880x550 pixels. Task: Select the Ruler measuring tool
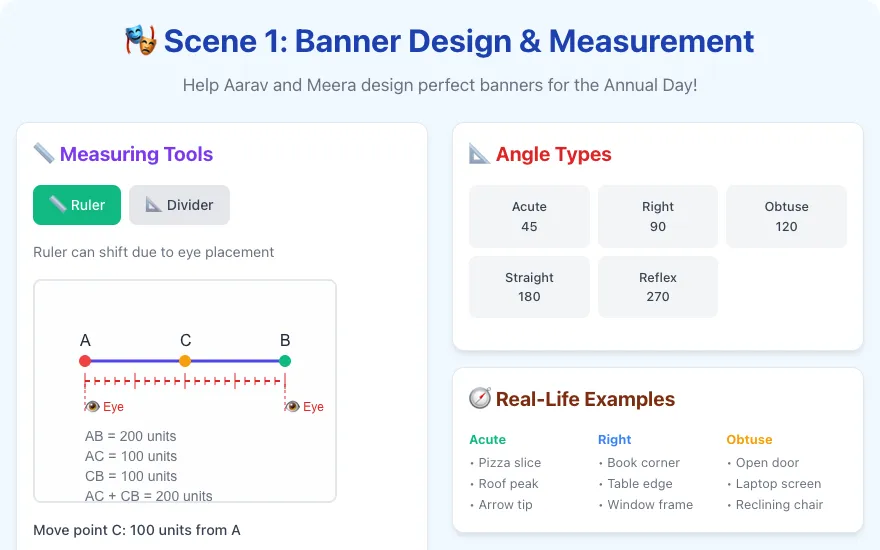(x=77, y=205)
